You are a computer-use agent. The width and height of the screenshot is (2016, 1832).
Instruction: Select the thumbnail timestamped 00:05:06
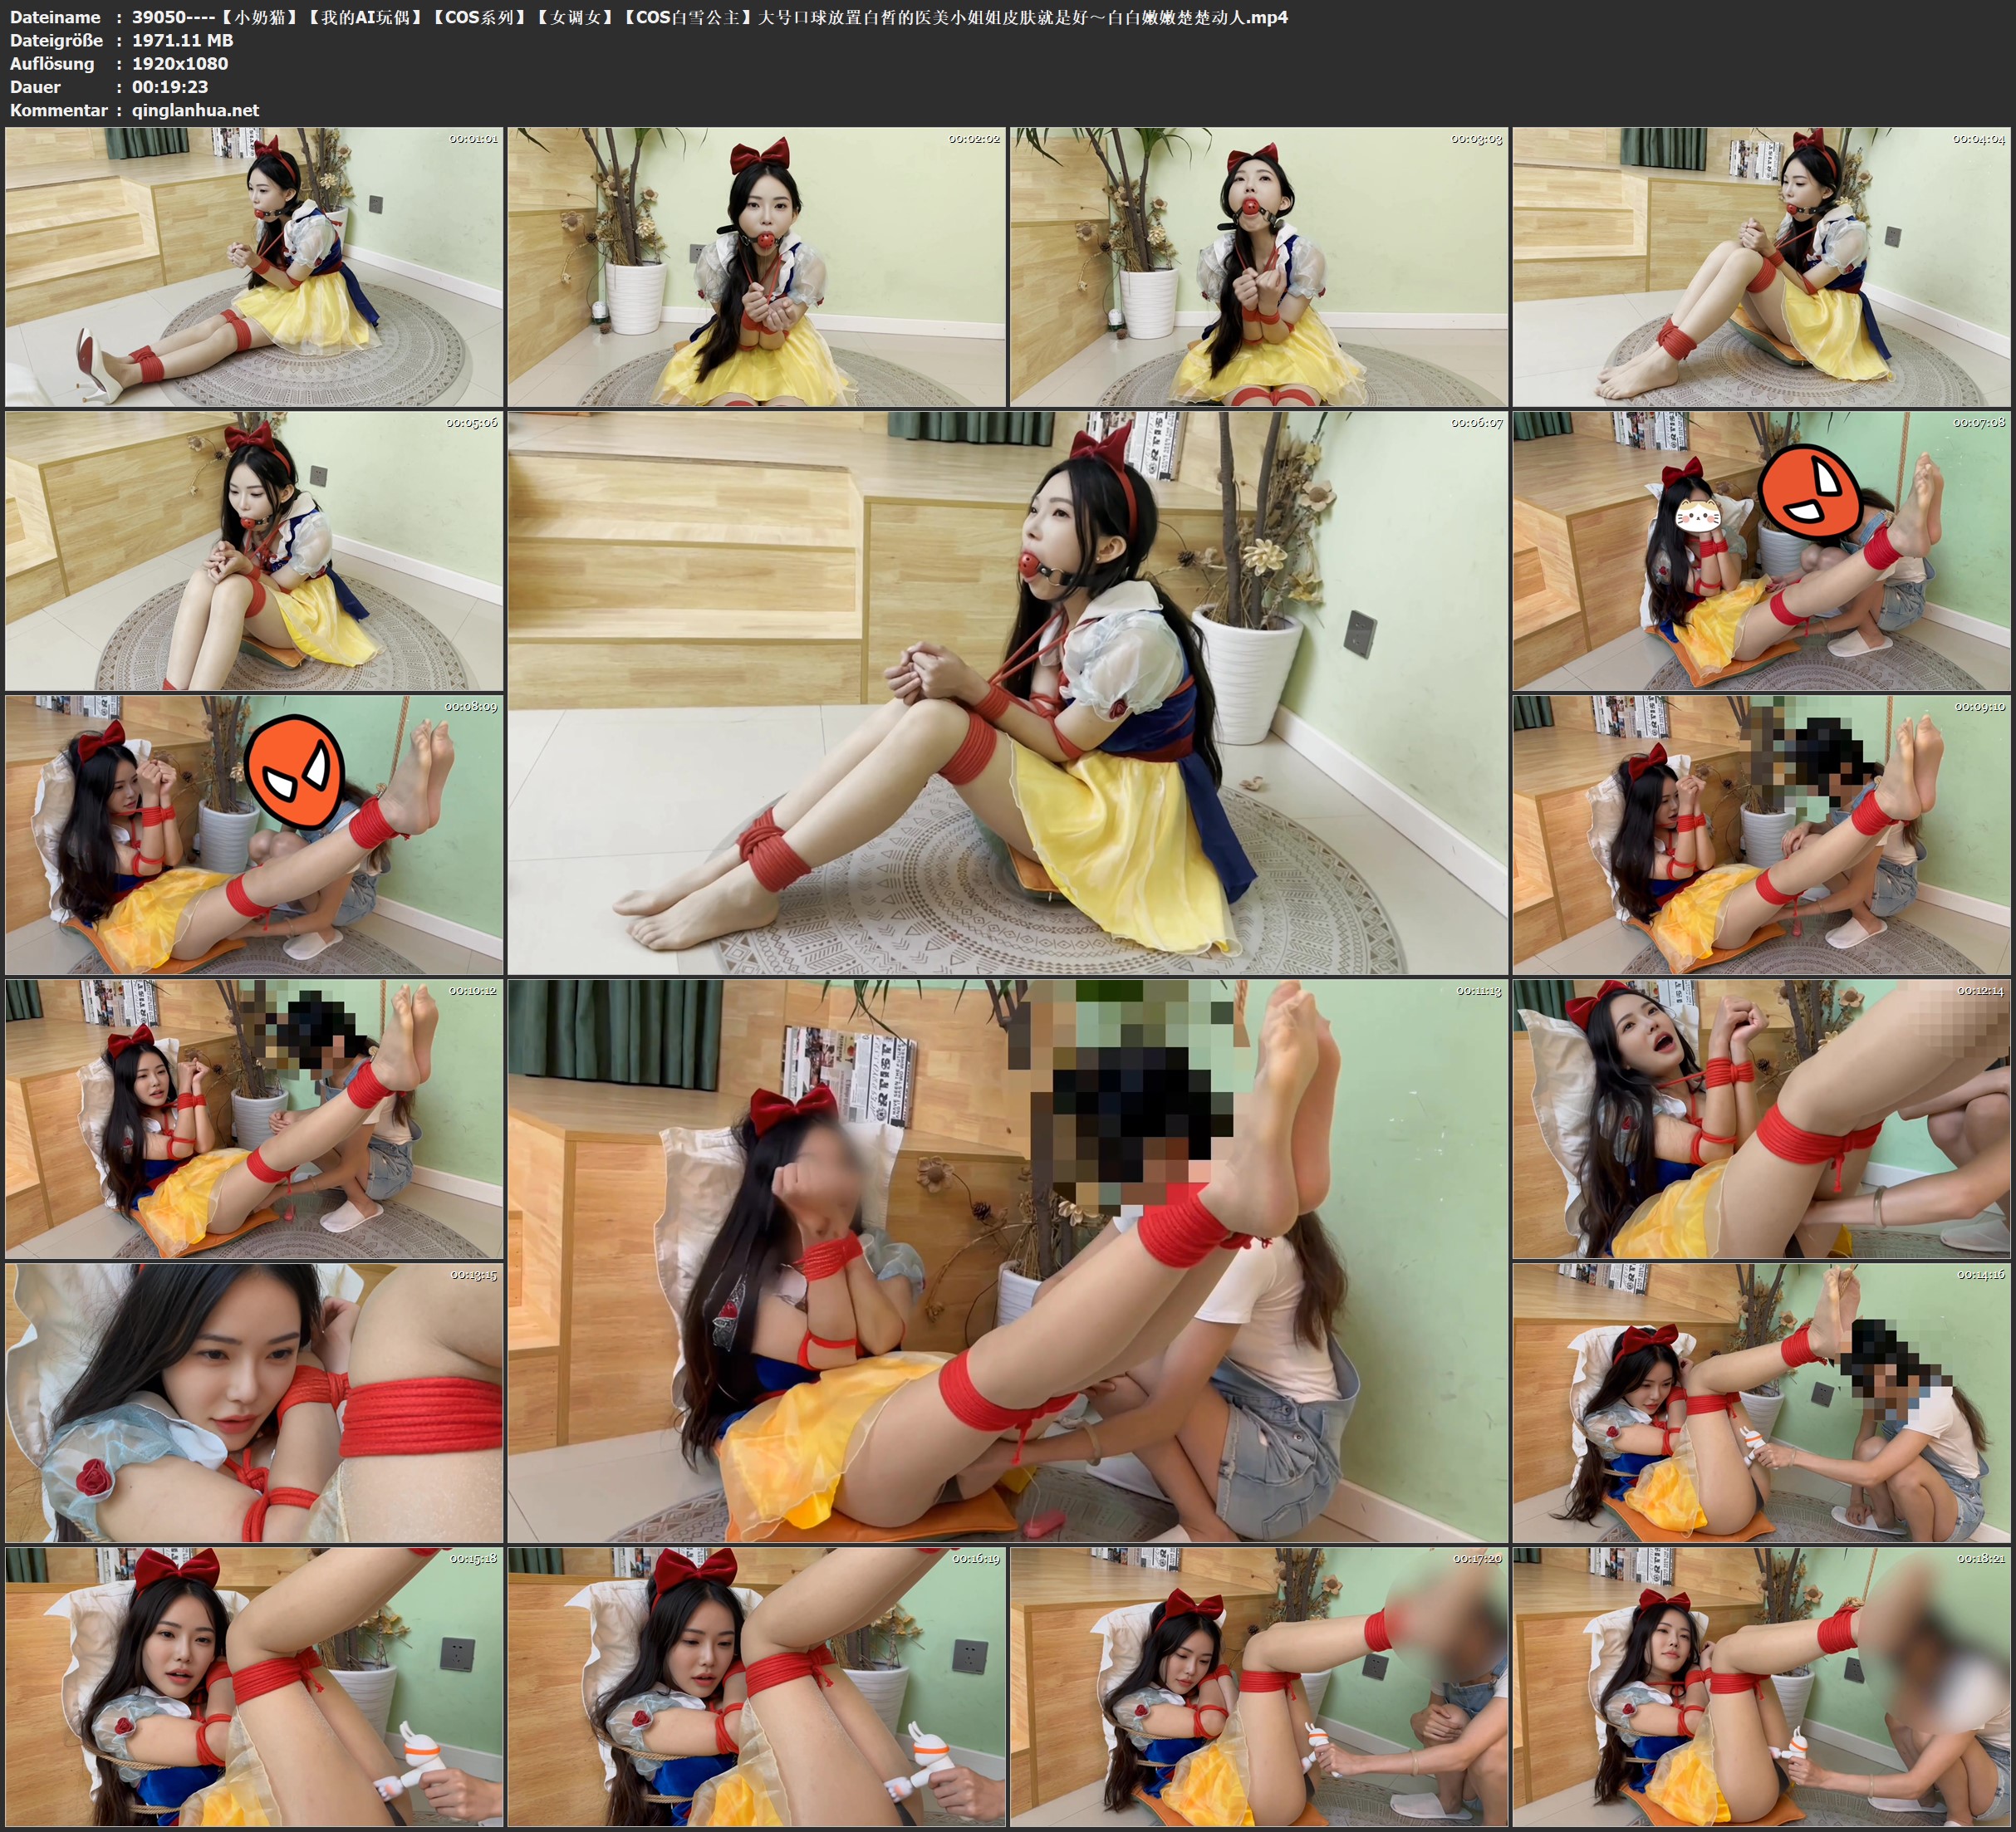tap(254, 550)
